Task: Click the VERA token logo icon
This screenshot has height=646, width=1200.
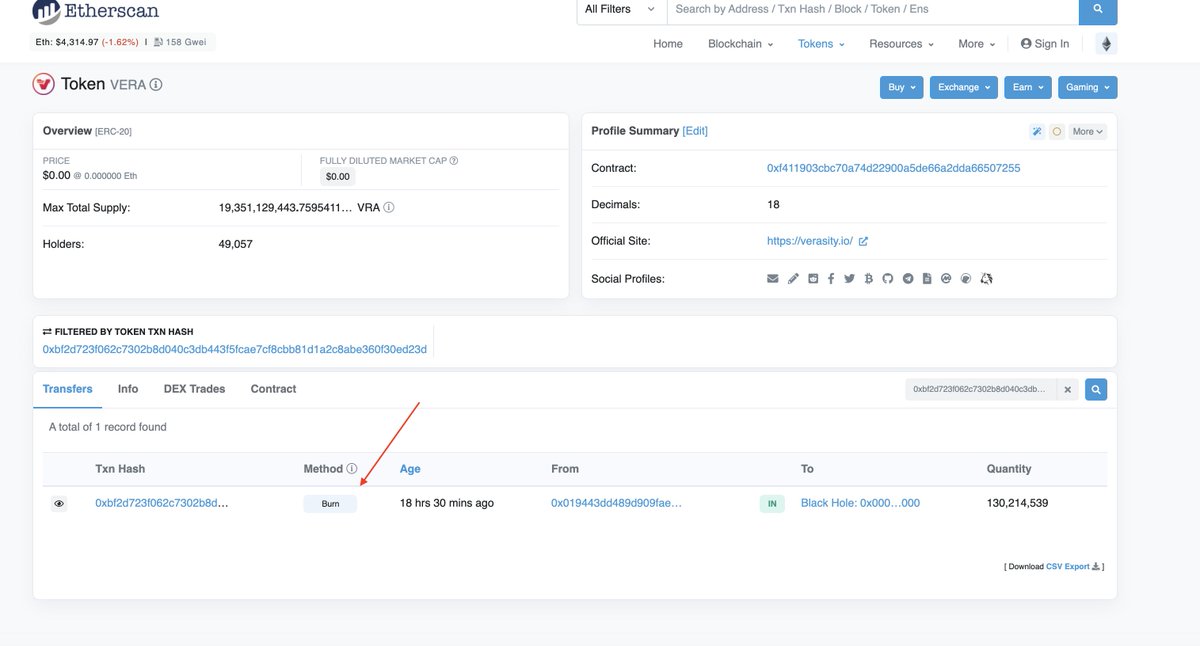Action: click(43, 84)
